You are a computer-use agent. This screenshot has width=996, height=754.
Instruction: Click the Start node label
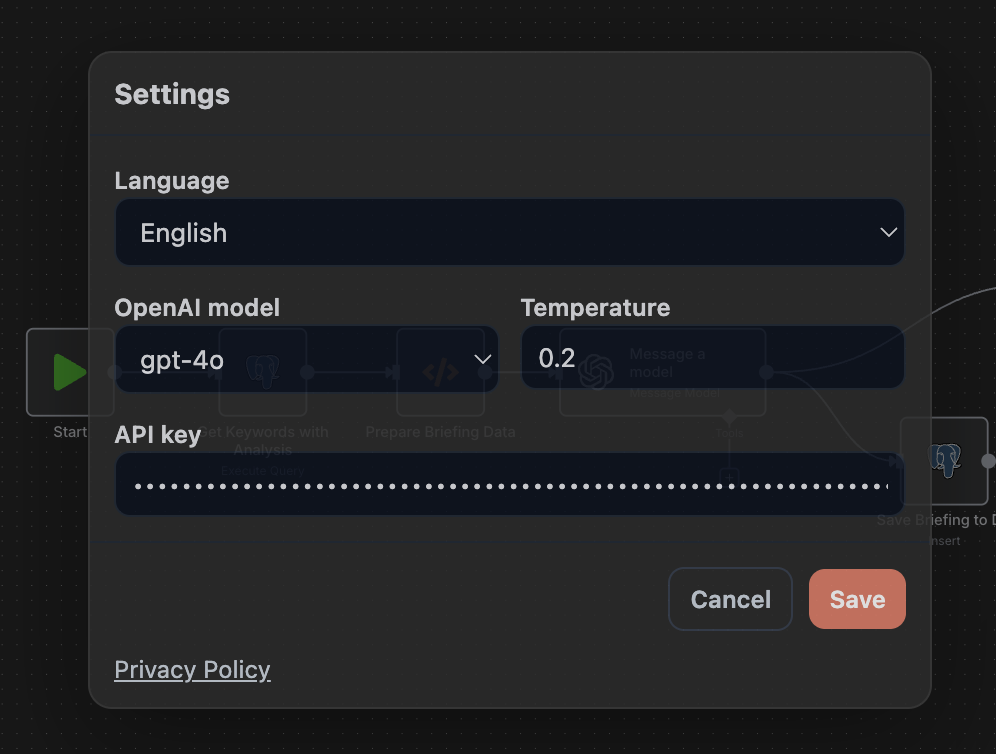[x=71, y=431]
